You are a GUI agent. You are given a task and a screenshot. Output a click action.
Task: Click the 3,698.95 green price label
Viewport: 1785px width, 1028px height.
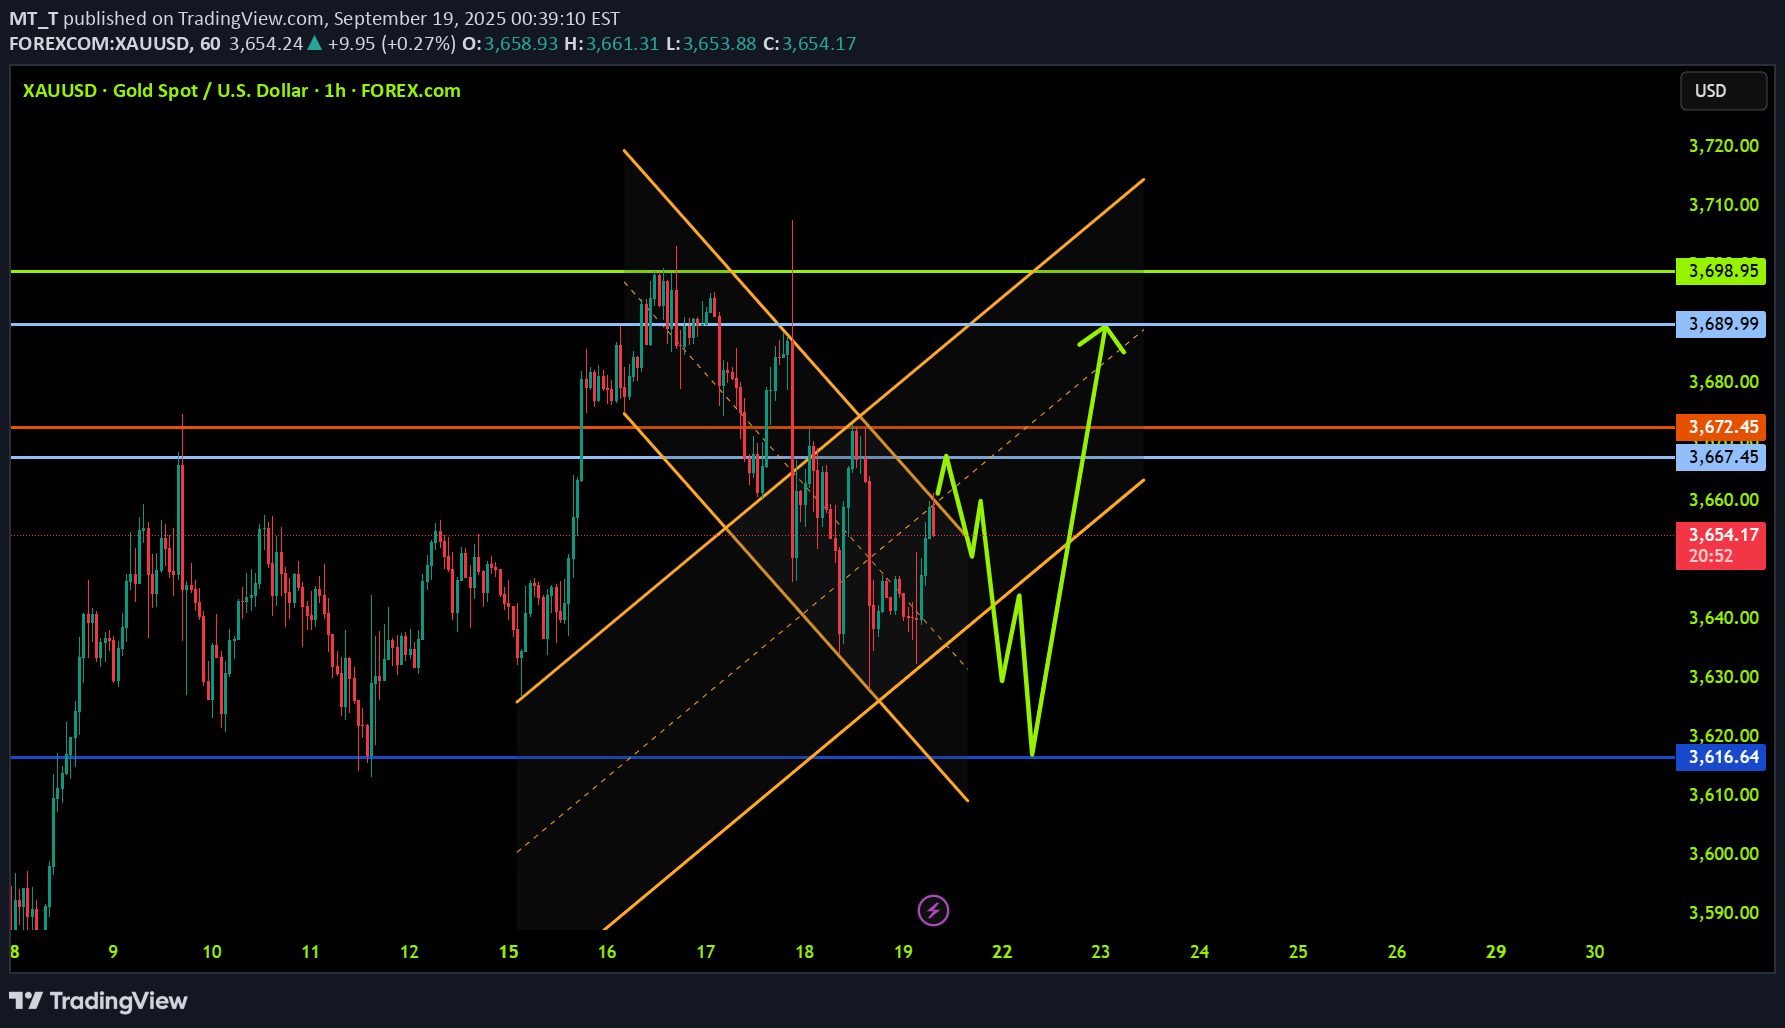(x=1720, y=271)
